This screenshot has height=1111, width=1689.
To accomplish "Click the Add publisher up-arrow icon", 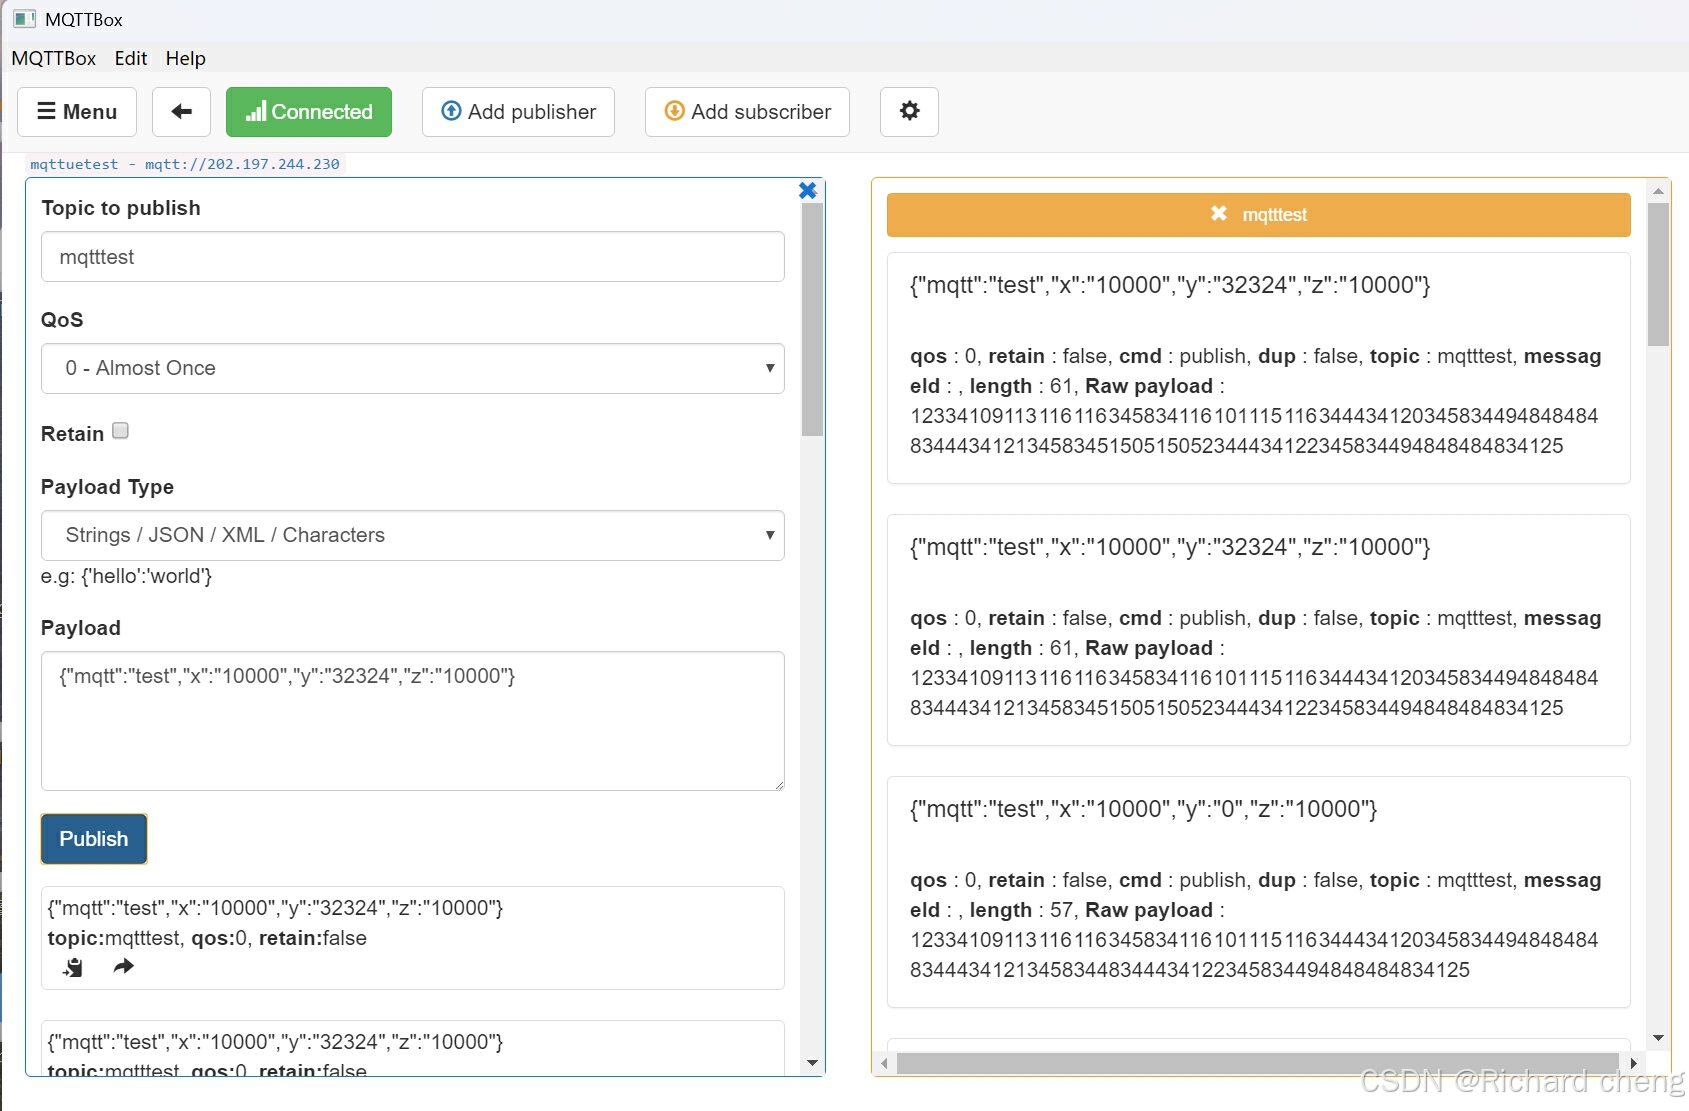I will point(452,111).
